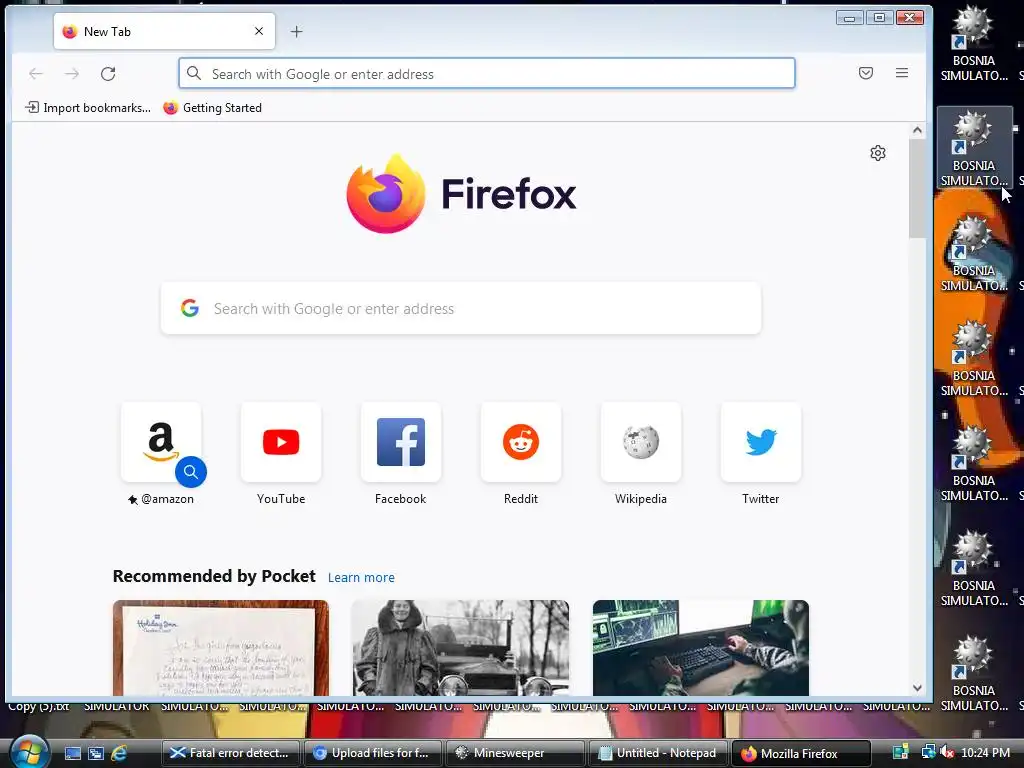Reload the current page
1024x768 pixels.
pos(108,74)
